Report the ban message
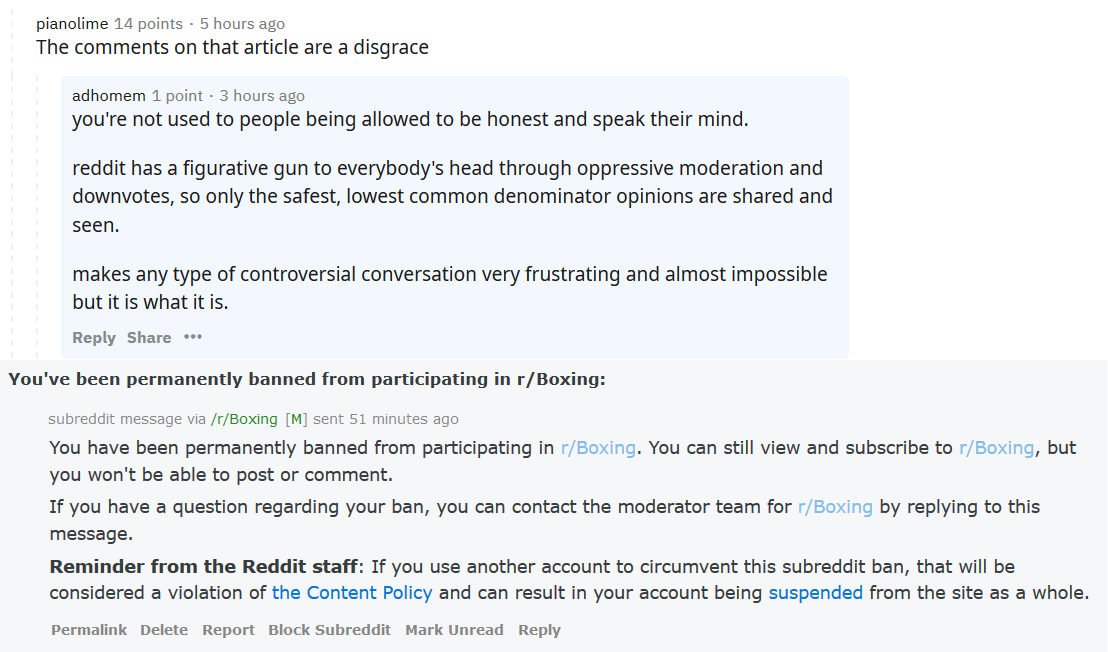Screen dimensions: 1108x652 228,629
